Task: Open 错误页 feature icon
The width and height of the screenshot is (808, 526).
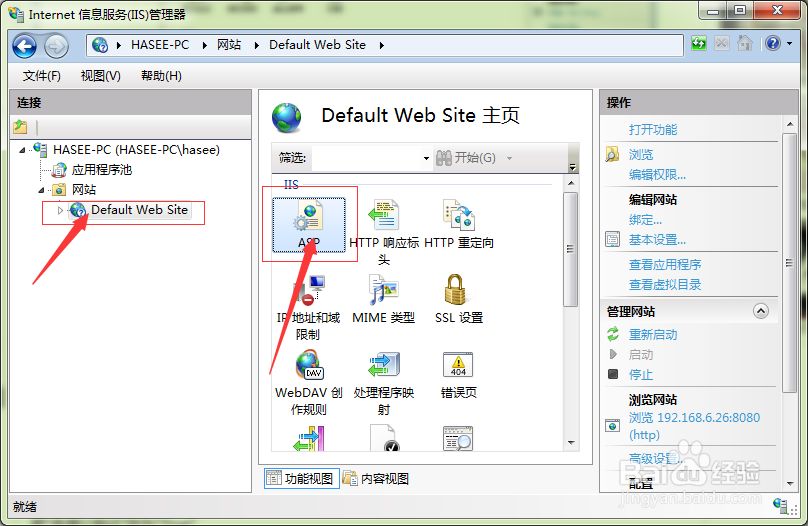Action: pos(459,375)
